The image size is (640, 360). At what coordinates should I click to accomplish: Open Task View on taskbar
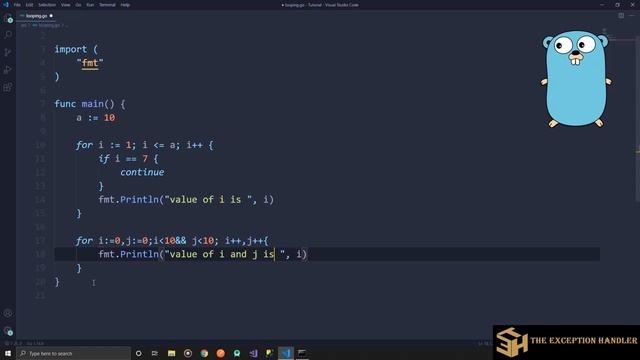click(155, 353)
